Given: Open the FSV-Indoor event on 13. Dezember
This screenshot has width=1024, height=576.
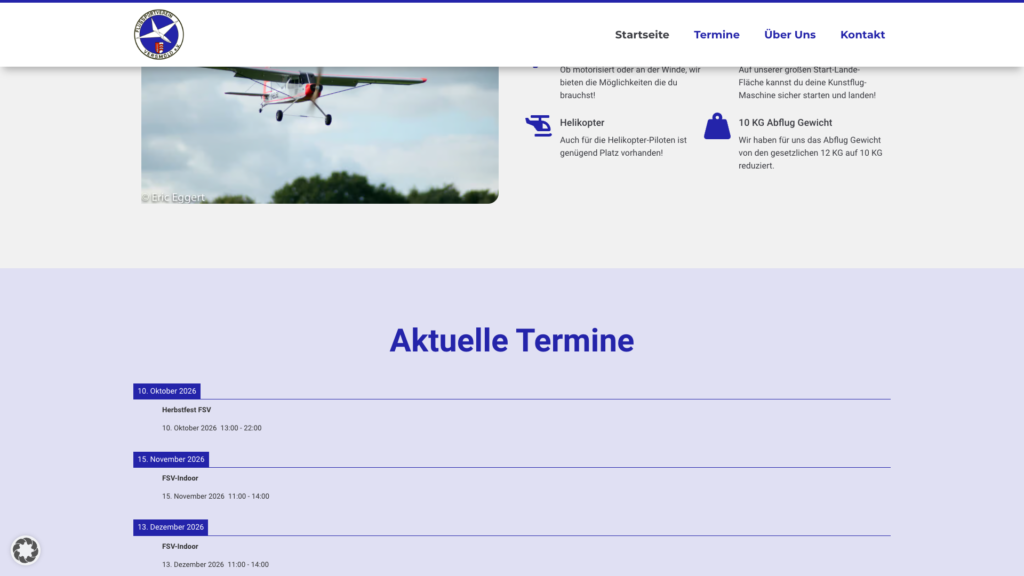Looking at the screenshot, I should pos(180,546).
